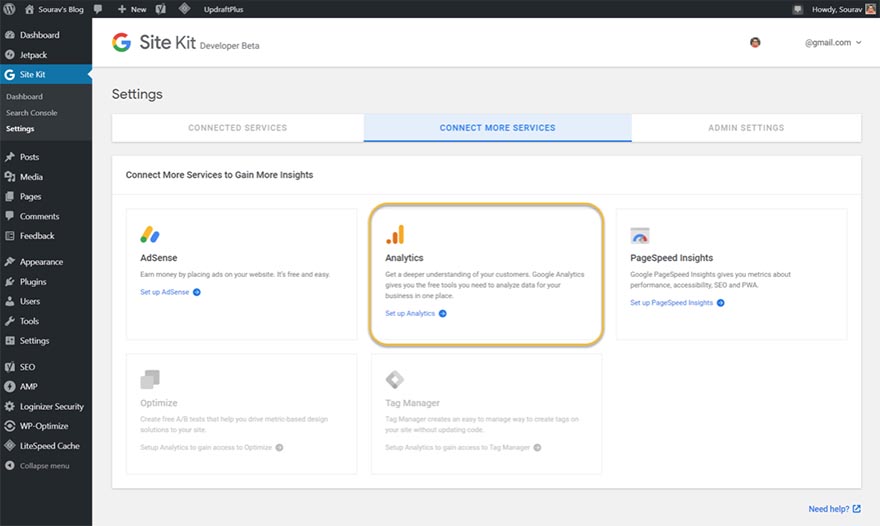The height and width of the screenshot is (526, 880).
Task: Collapse the sidebar menu
Action: pos(46,465)
